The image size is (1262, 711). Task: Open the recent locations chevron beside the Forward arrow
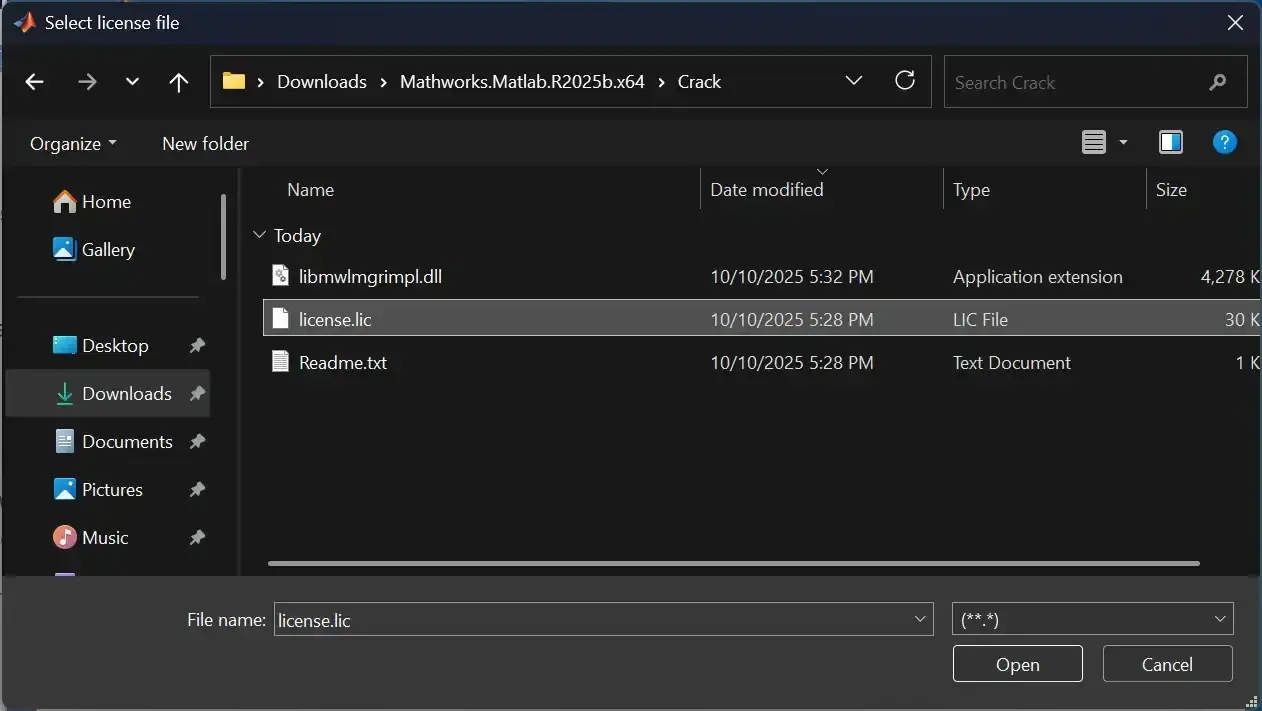coord(132,82)
